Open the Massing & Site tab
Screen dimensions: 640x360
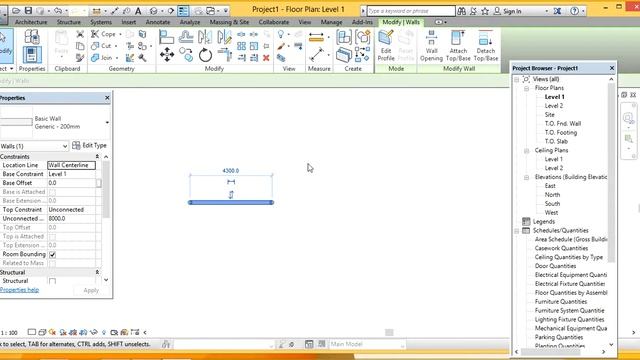(x=229, y=22)
